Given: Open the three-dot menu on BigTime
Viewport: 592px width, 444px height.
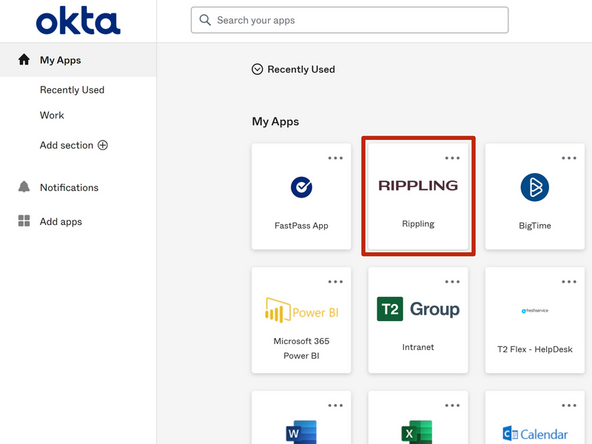Looking at the screenshot, I should click(x=569, y=158).
